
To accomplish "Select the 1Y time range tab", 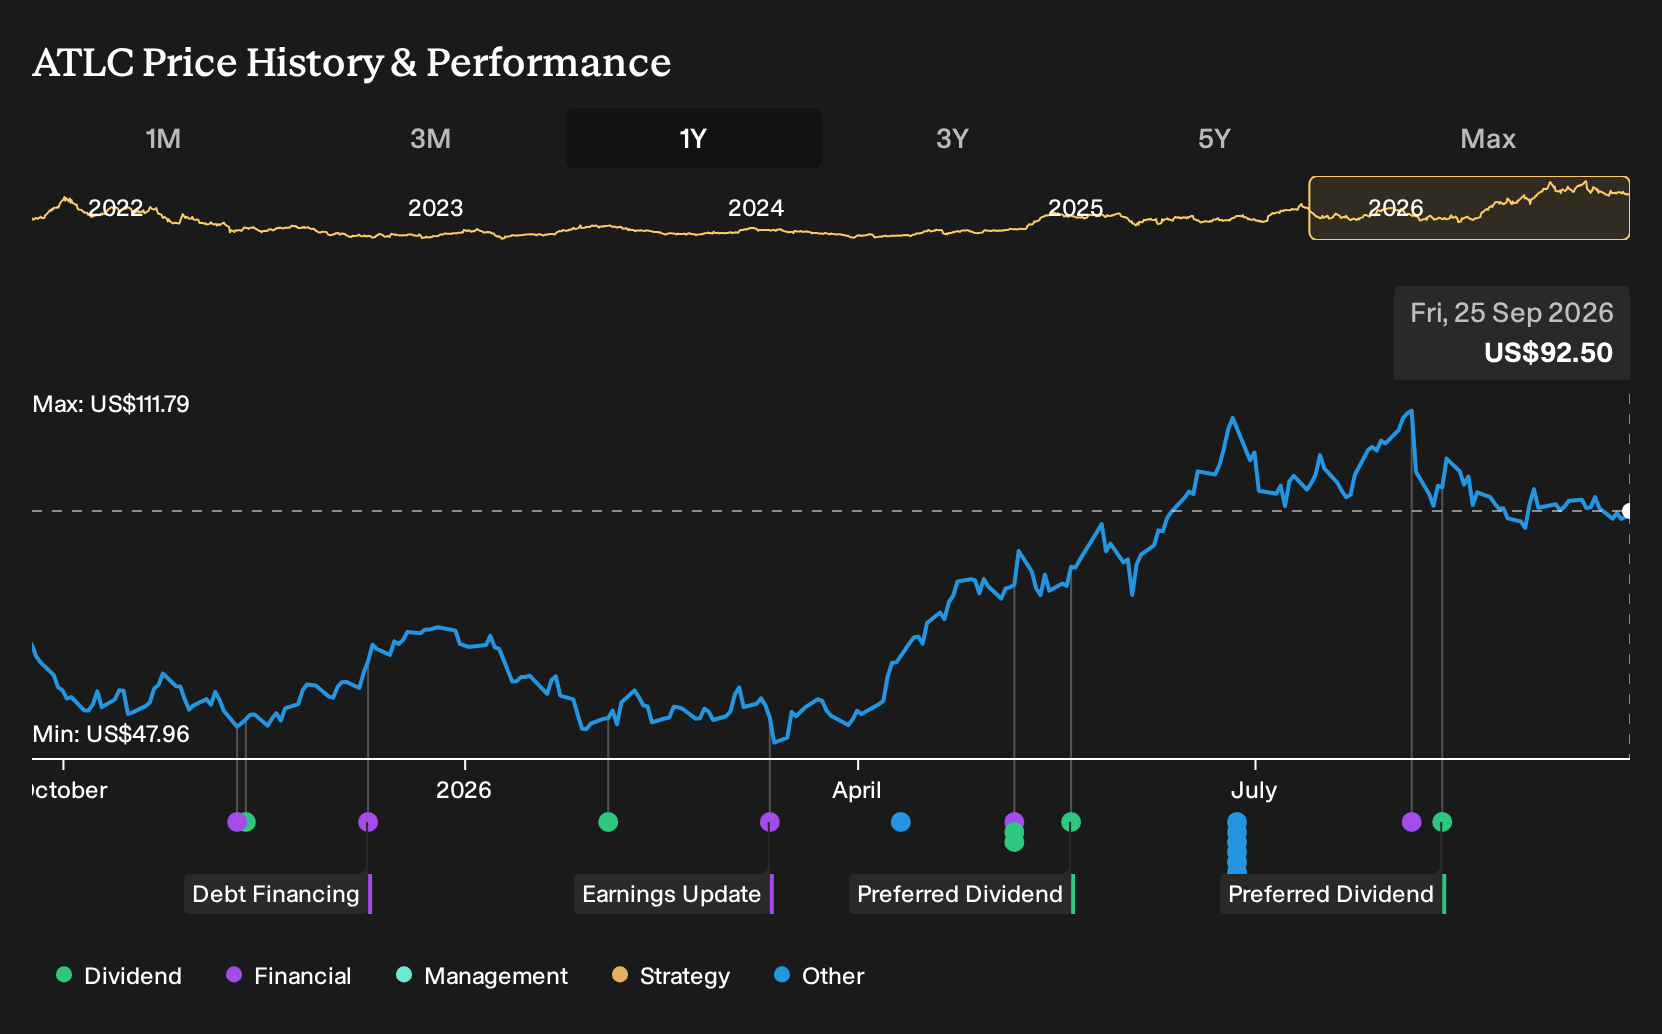I will pos(693,138).
